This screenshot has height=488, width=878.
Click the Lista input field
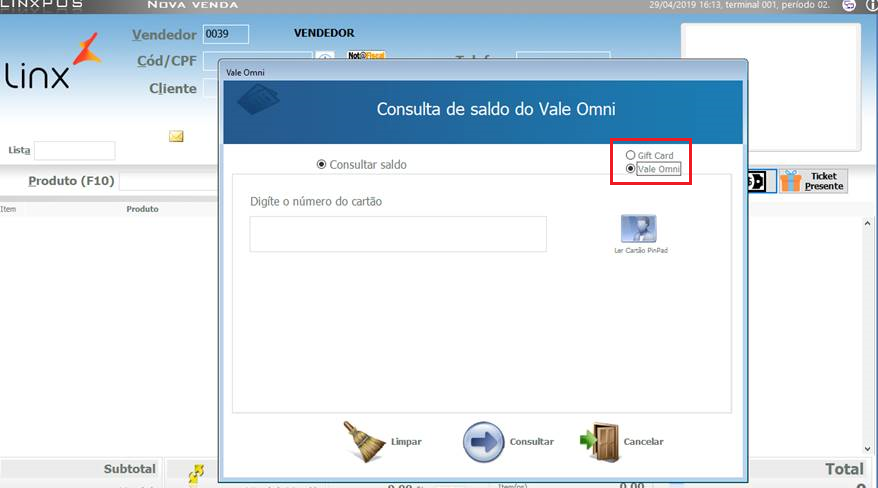coord(74,151)
